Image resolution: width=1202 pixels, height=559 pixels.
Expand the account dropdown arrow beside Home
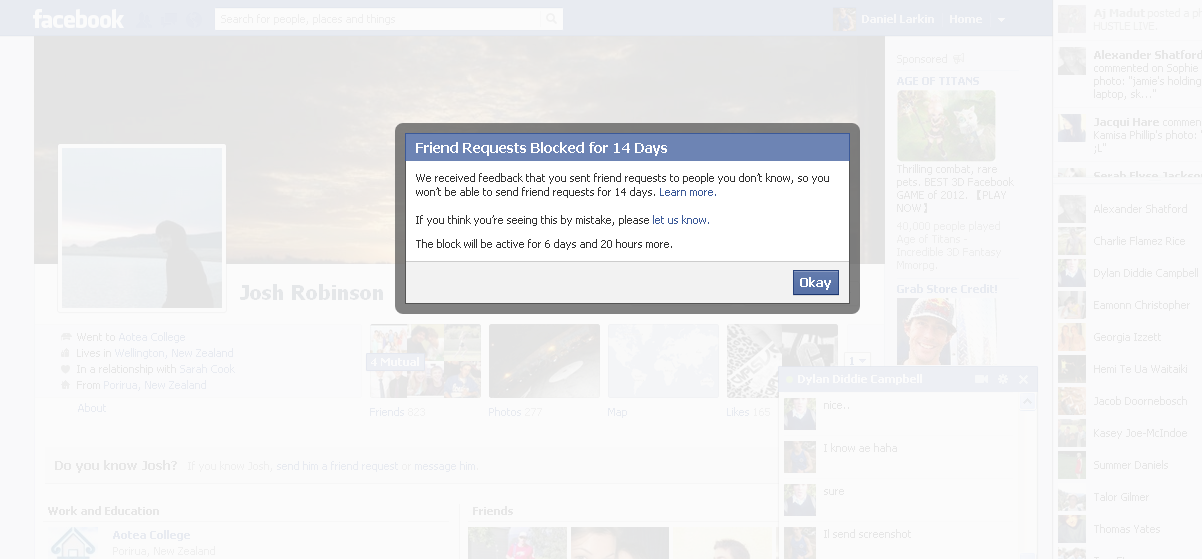pos(1001,19)
